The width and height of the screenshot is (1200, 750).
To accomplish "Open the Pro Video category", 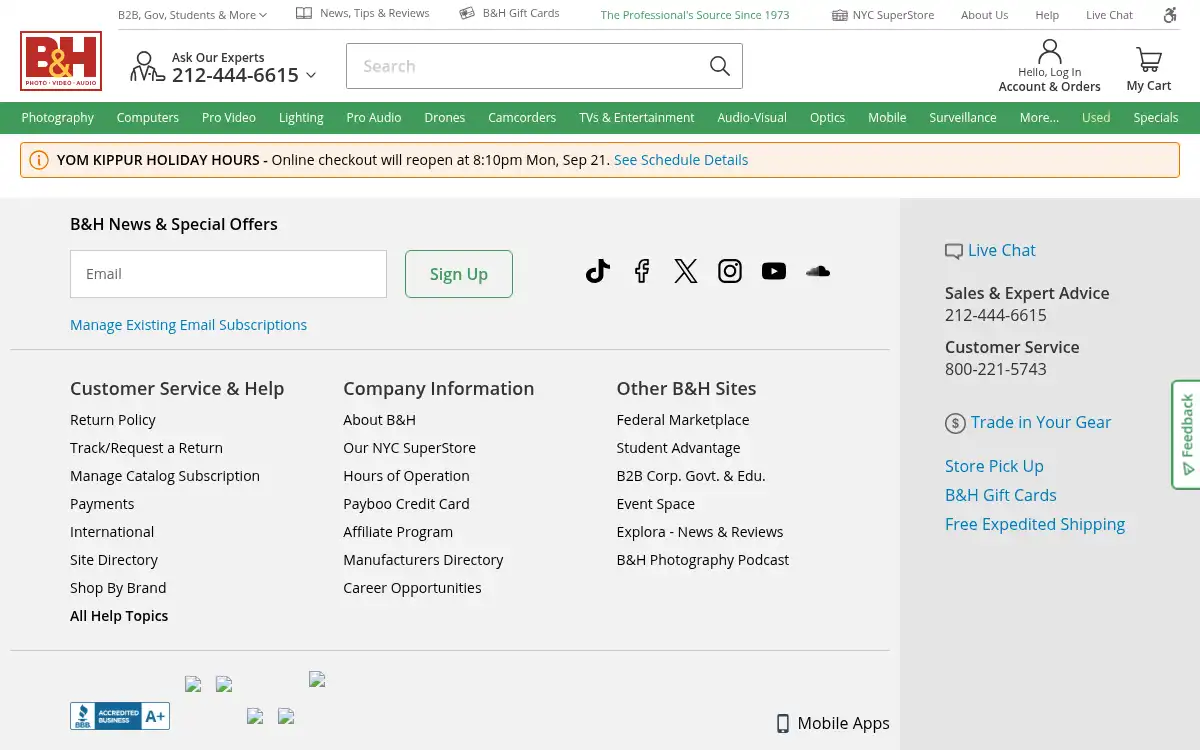I will coord(229,117).
